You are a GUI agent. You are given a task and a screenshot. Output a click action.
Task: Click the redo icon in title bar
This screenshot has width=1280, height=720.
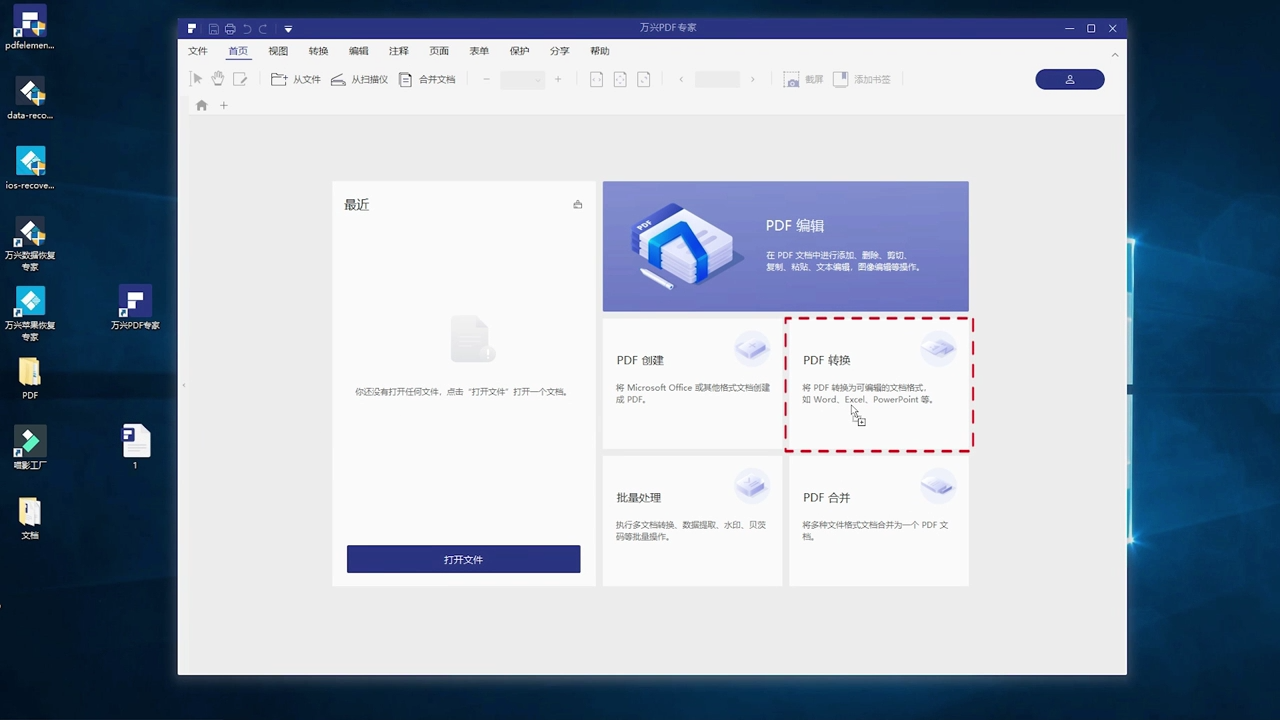263,29
